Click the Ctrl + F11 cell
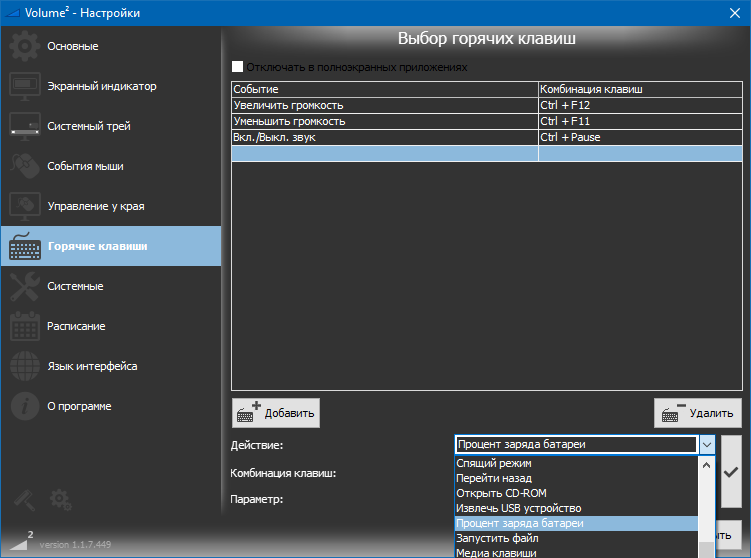 tap(640, 121)
